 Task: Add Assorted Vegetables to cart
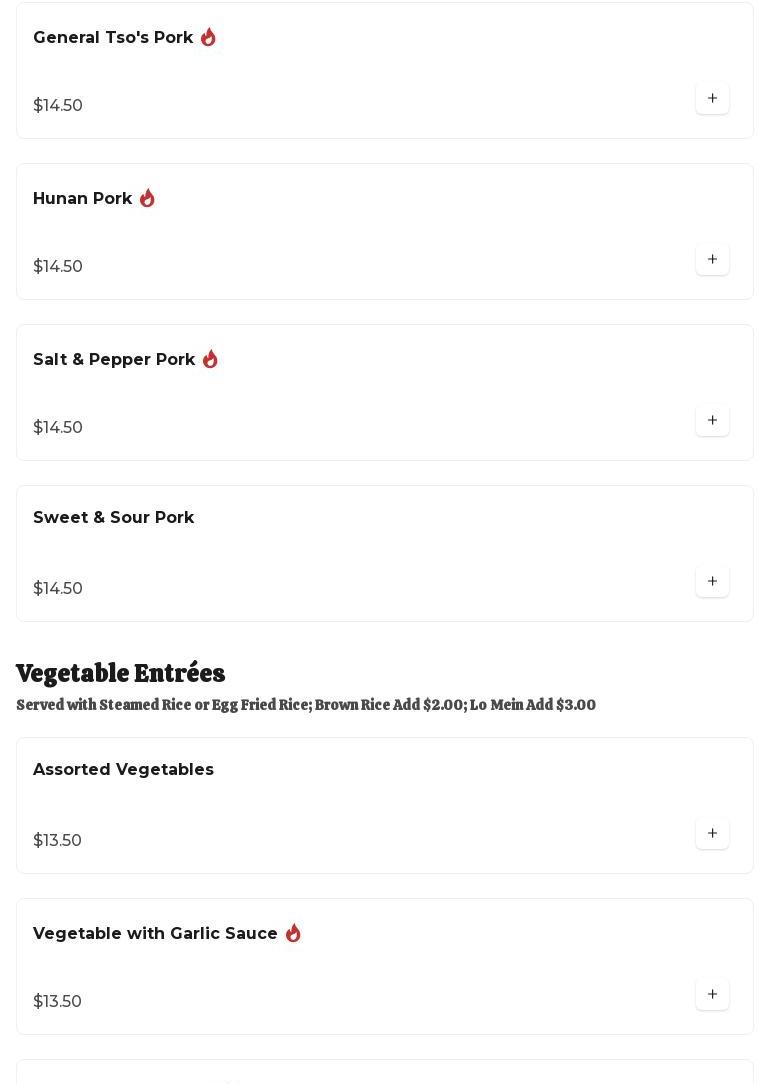click(712, 833)
